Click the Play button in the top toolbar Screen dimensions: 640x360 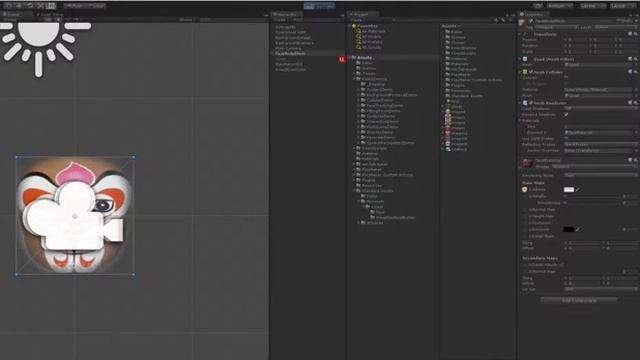(x=309, y=6)
